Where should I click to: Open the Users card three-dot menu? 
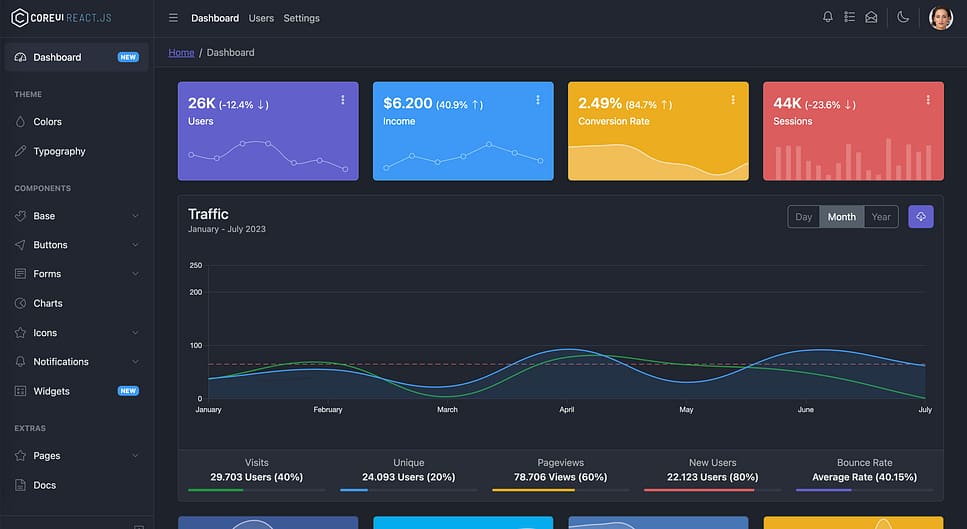coord(343,100)
